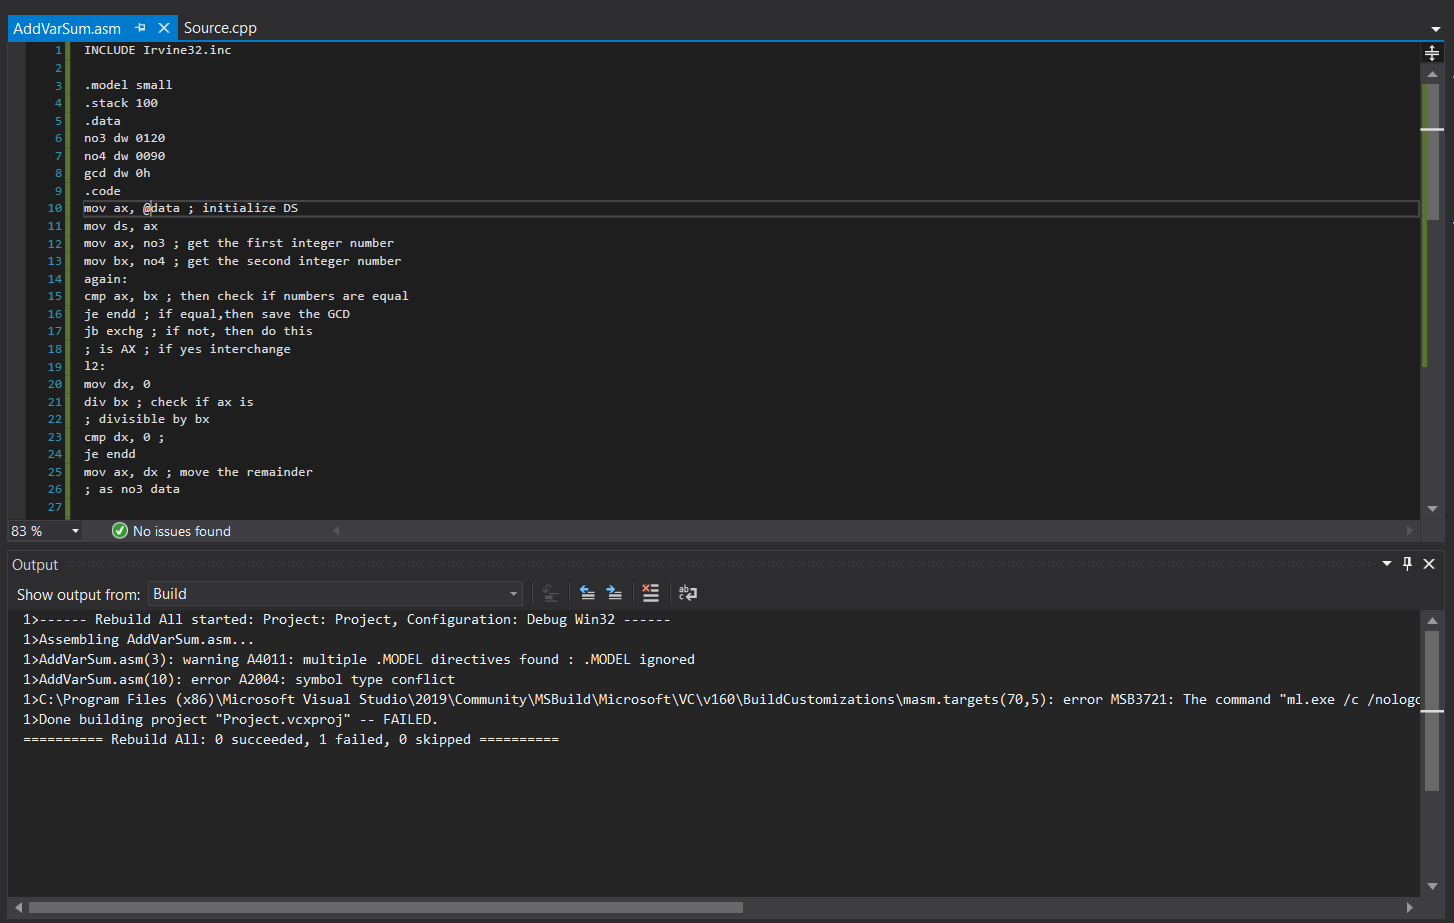The image size is (1454, 923).
Task: Click the No issues found status text
Action: click(182, 531)
